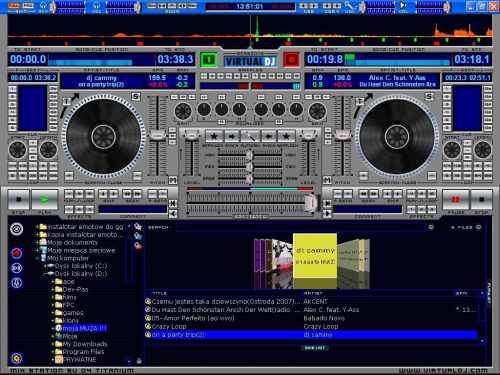Click the red record icon in sidebar
Viewport: 500px width, 375px height.
pos(17,253)
